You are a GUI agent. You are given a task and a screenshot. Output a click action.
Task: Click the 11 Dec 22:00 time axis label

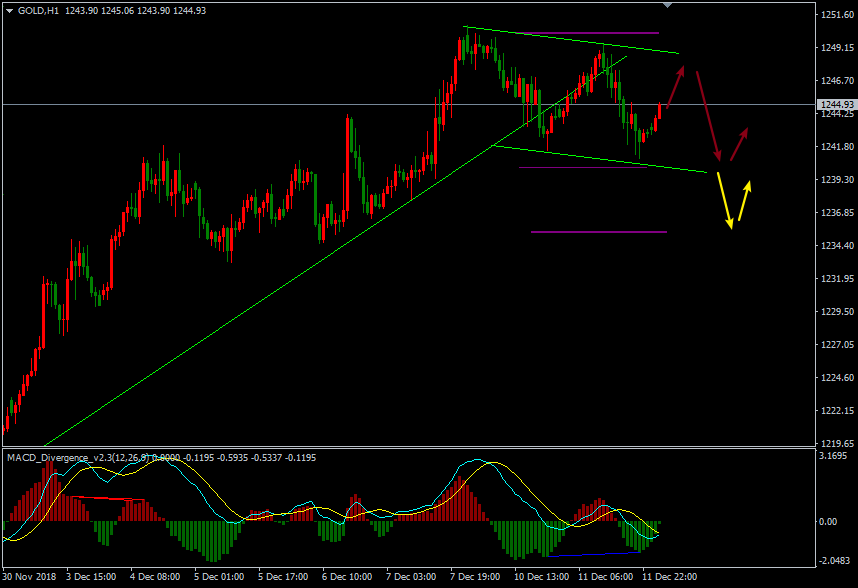pos(667,577)
